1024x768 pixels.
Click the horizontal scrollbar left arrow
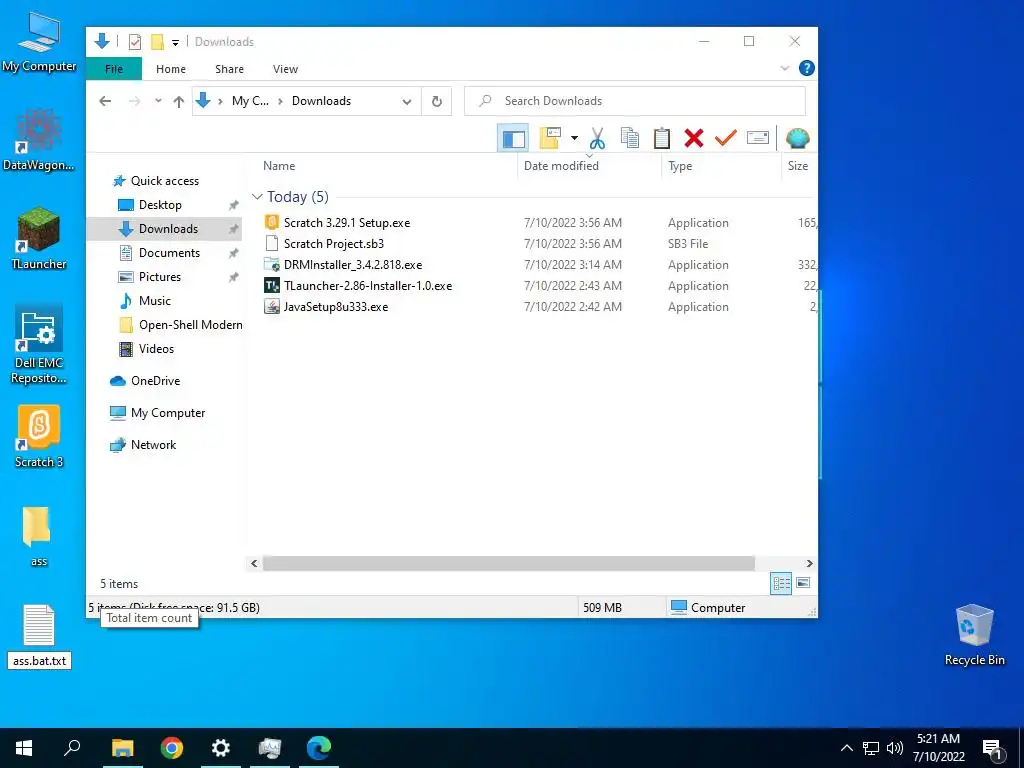coord(254,564)
